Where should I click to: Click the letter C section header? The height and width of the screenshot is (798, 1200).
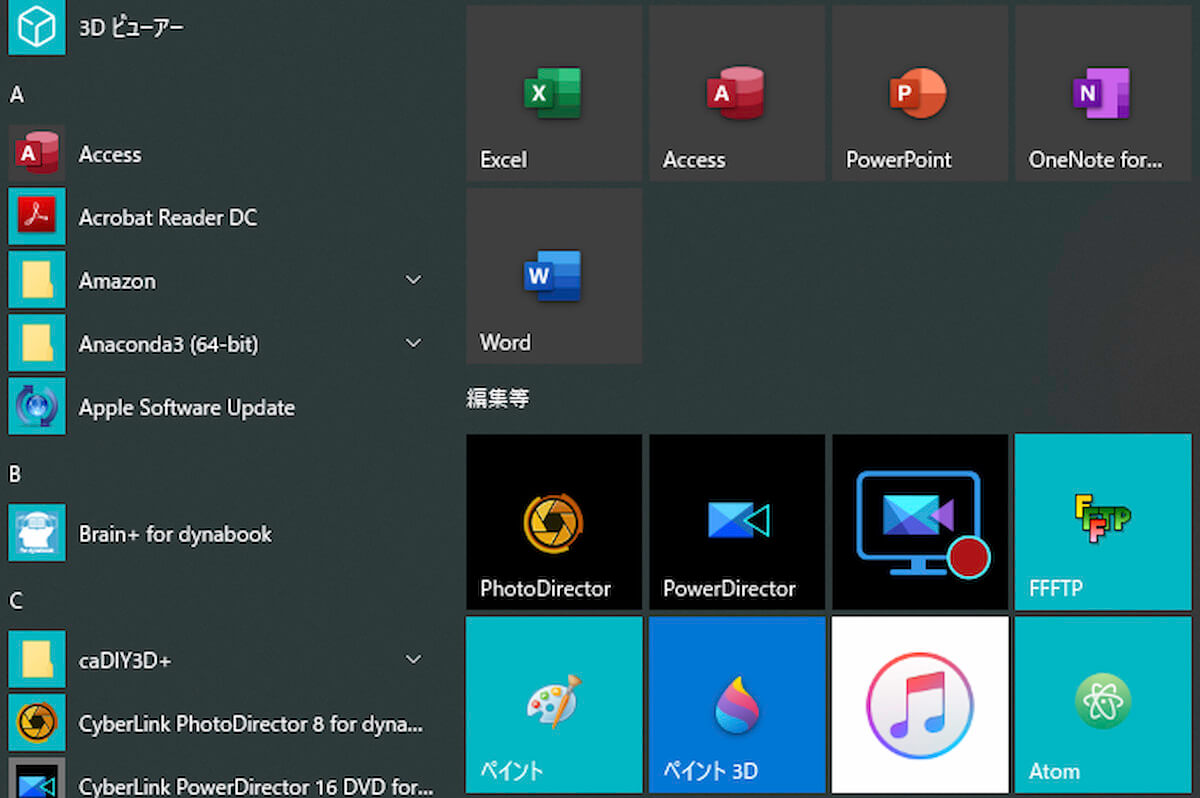[15, 601]
